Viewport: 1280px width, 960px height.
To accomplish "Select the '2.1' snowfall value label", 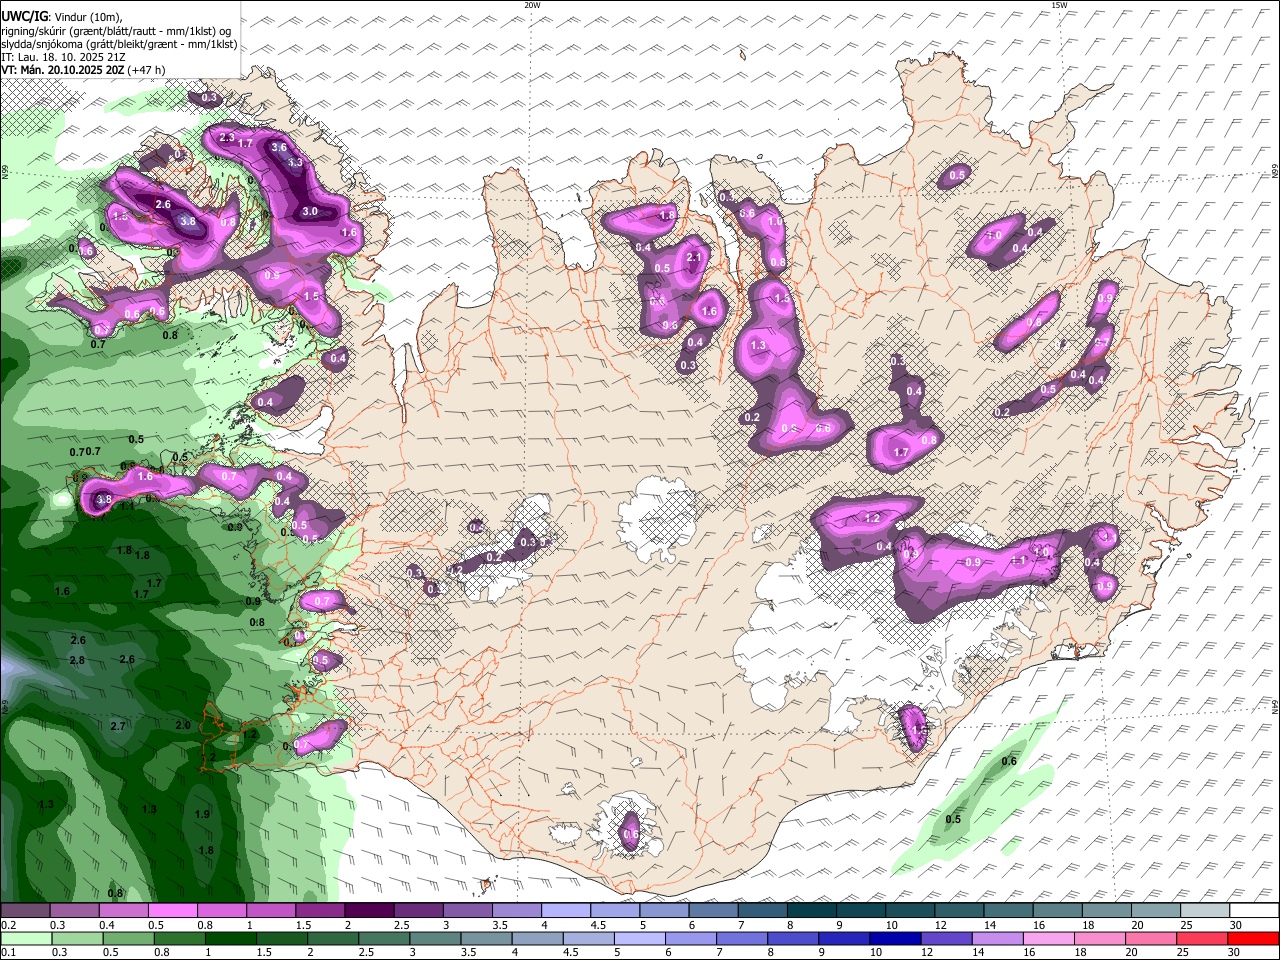I will tap(696, 258).
